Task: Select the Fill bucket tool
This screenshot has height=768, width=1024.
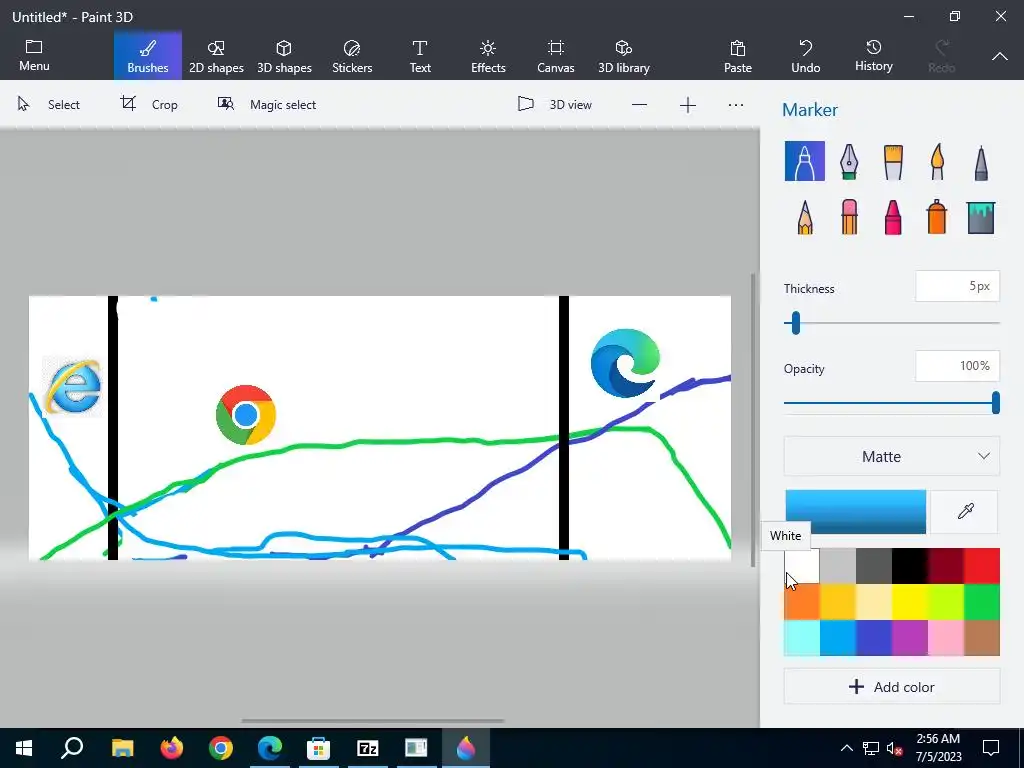Action: pyautogui.click(x=981, y=217)
